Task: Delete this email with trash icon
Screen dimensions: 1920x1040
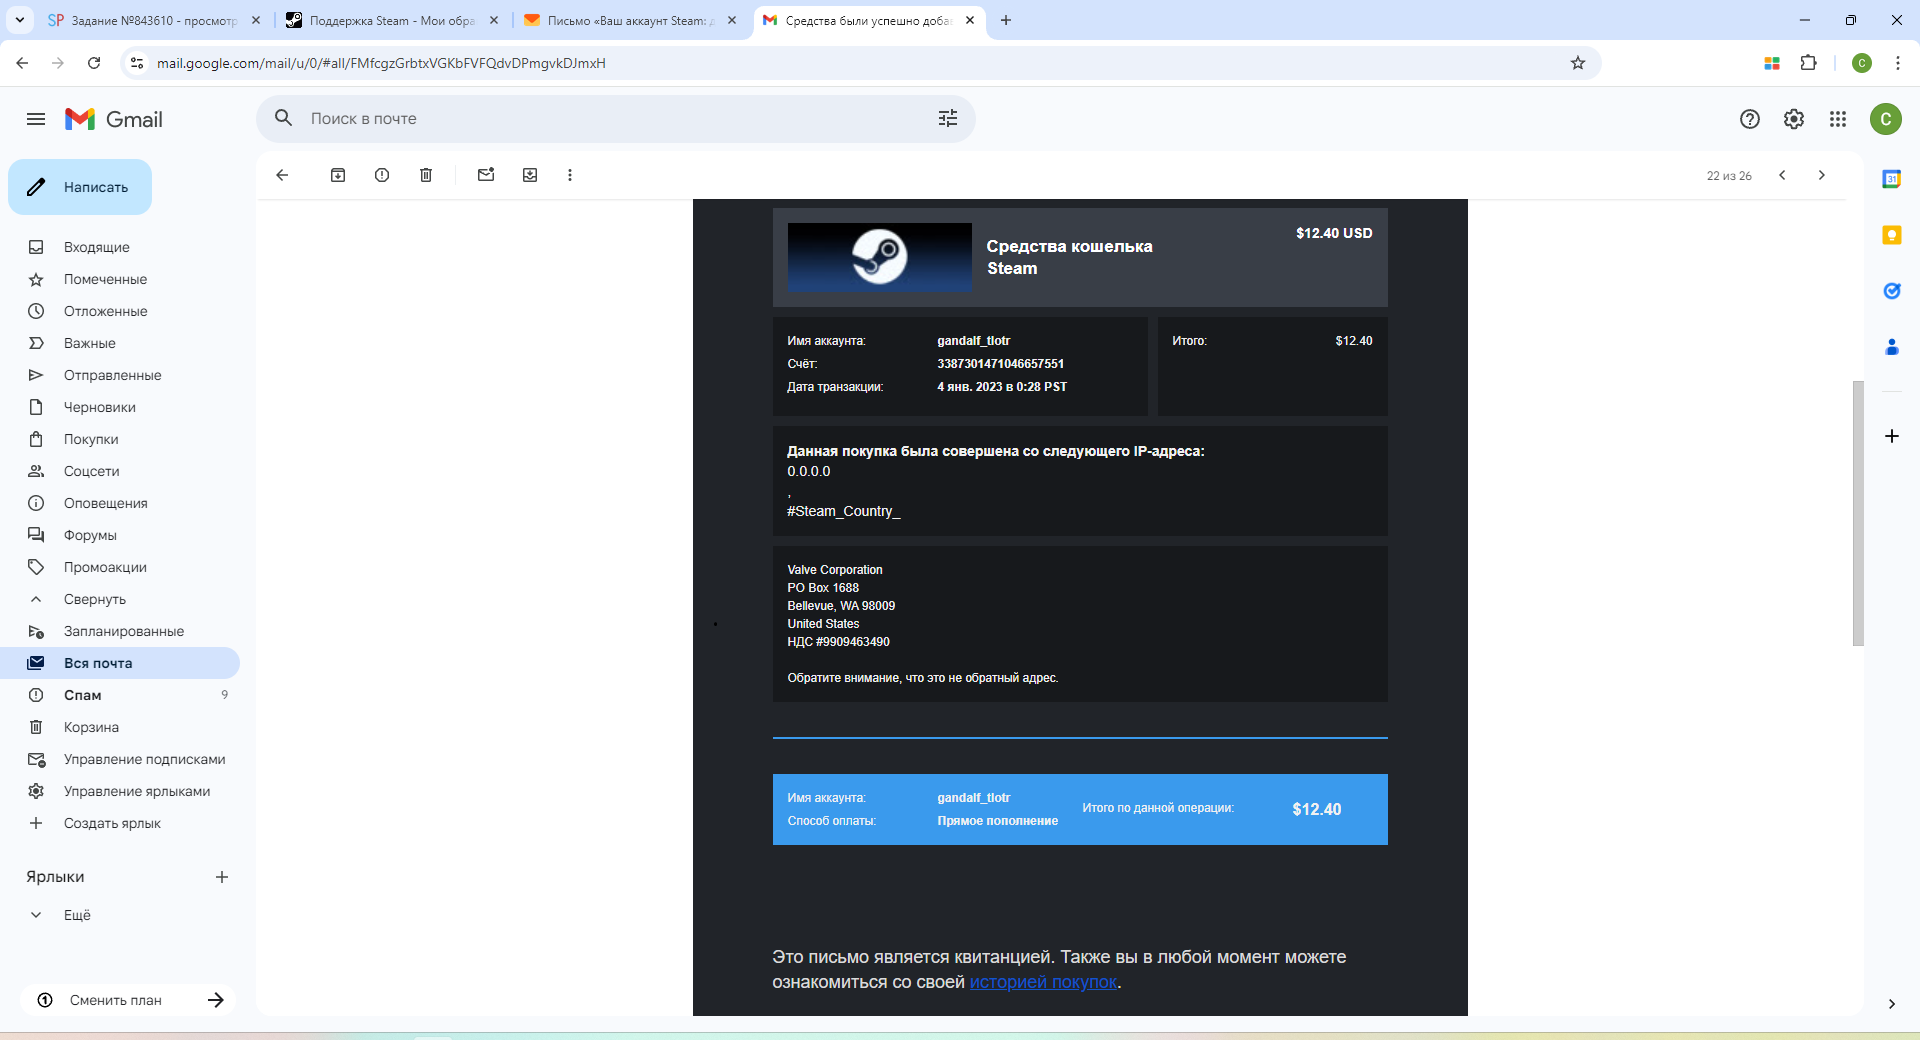Action: (426, 175)
